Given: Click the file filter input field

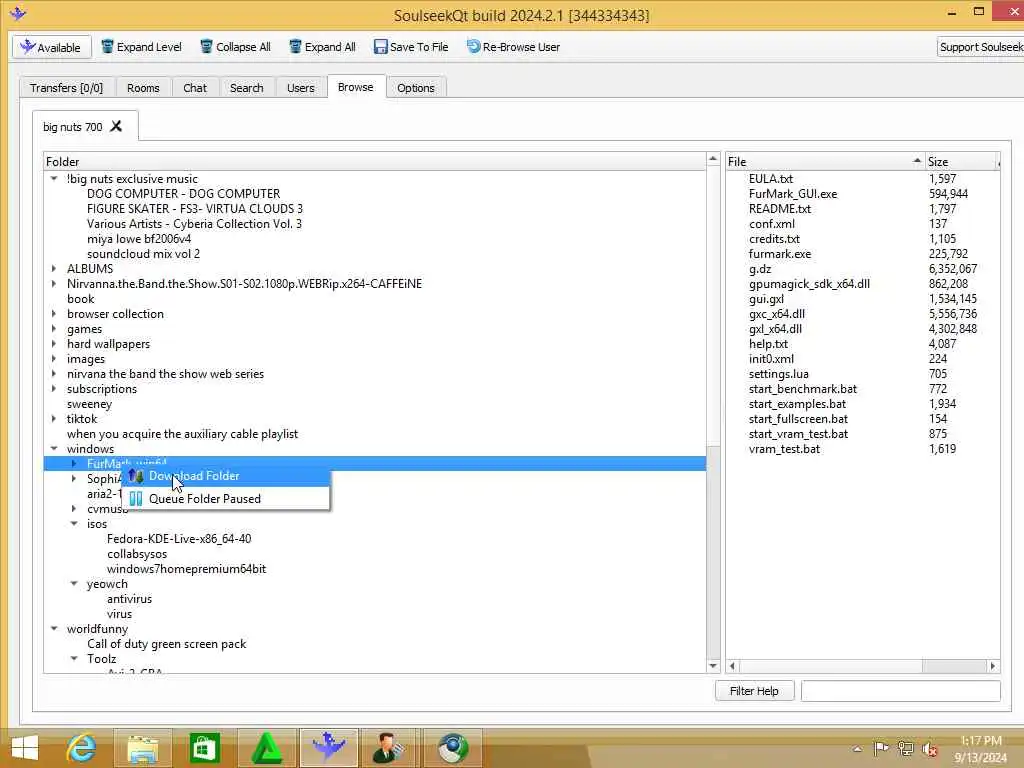Looking at the screenshot, I should point(901,691).
